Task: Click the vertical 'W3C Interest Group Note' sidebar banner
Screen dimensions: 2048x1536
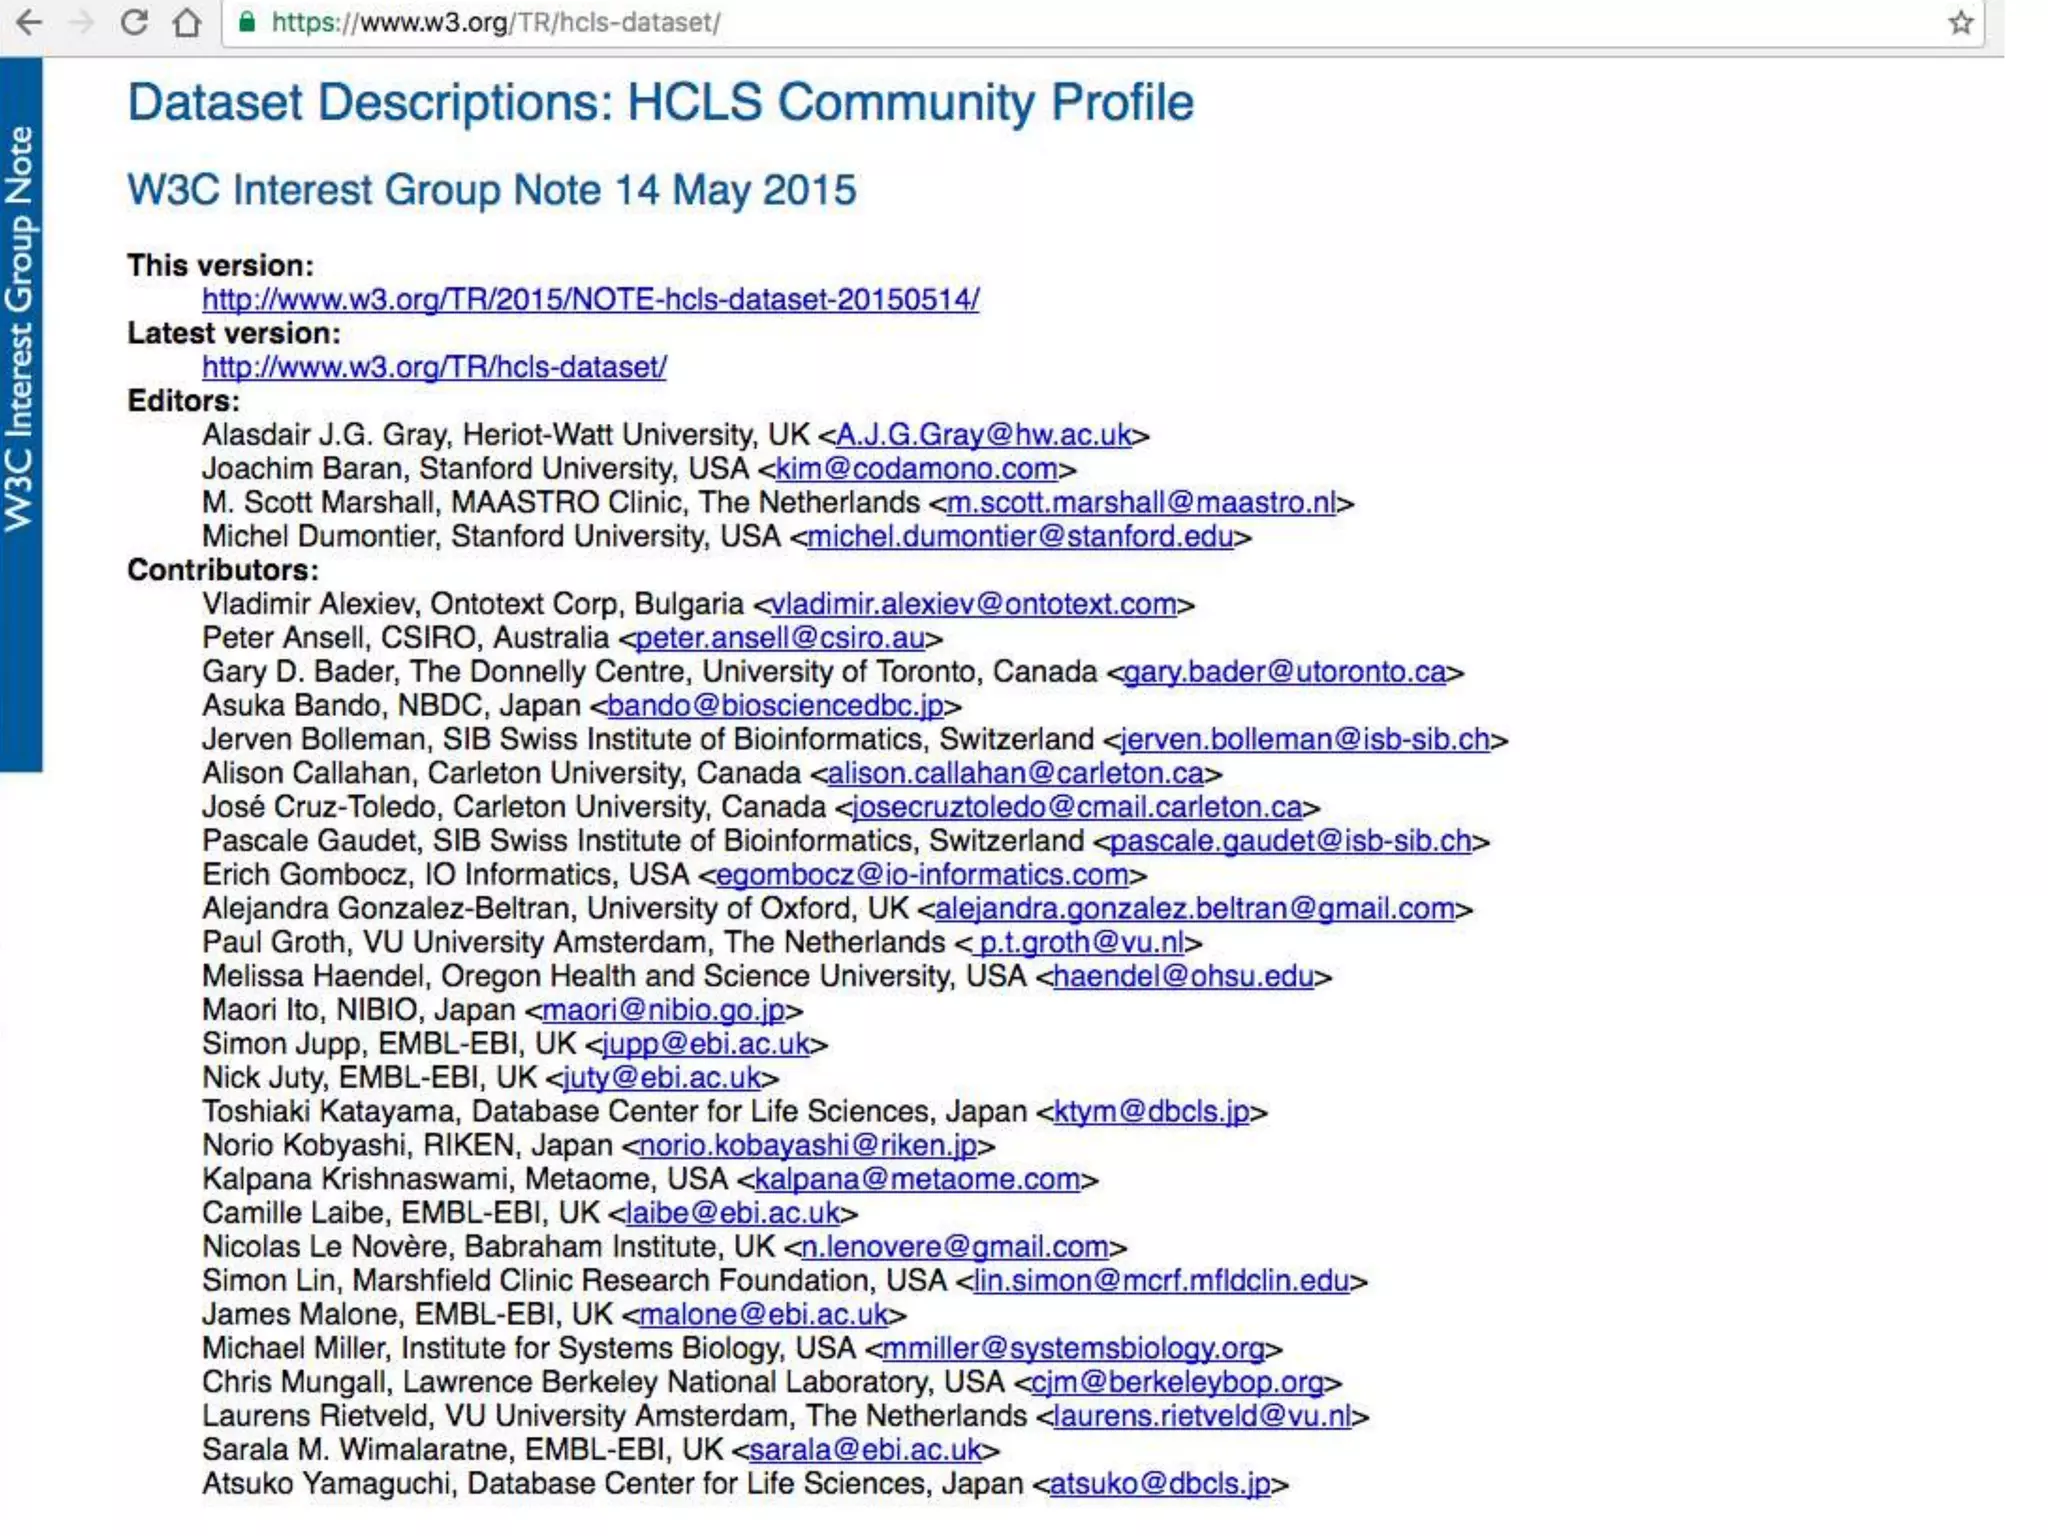Action: 21,414
